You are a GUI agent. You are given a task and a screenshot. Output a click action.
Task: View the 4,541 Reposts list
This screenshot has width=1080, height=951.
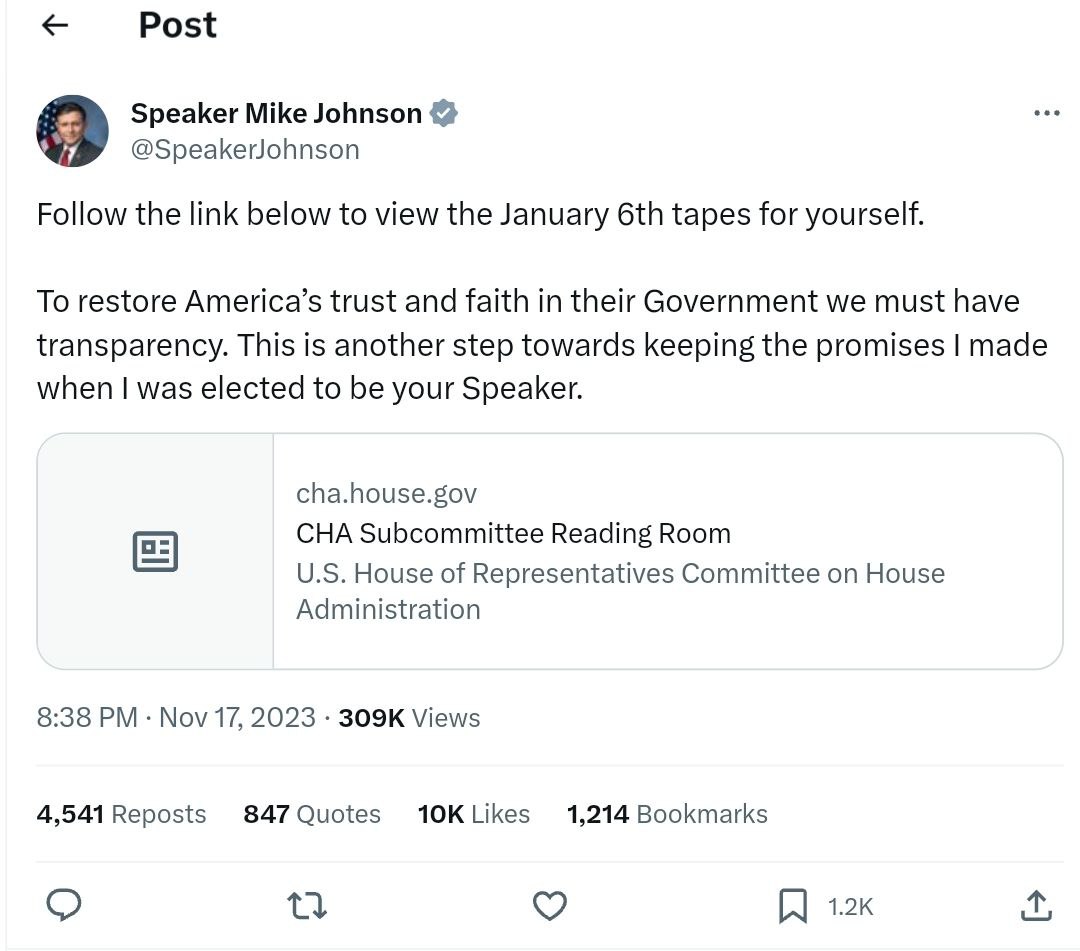[121, 814]
